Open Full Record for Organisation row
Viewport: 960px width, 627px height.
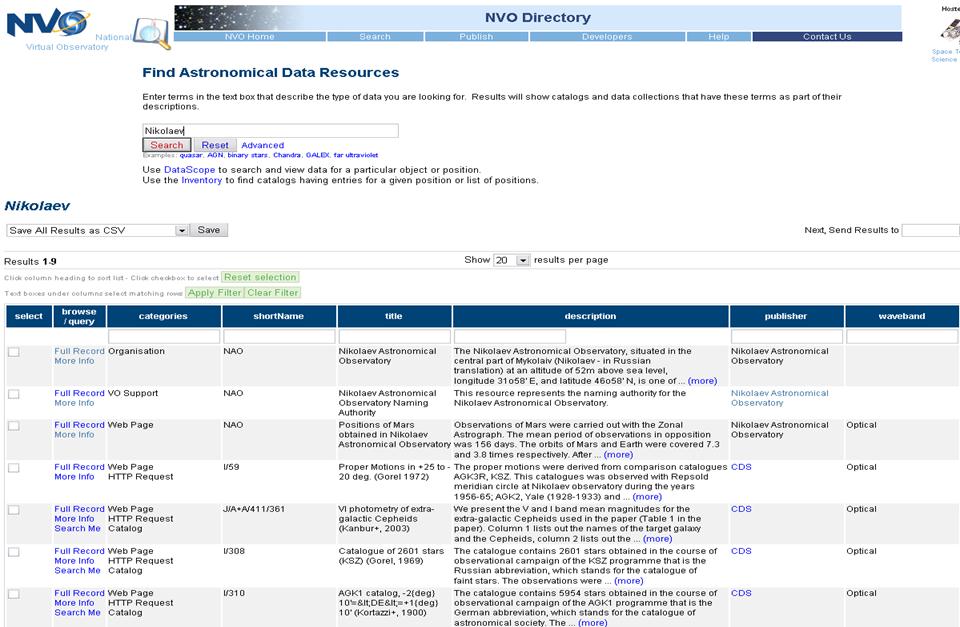(x=80, y=351)
